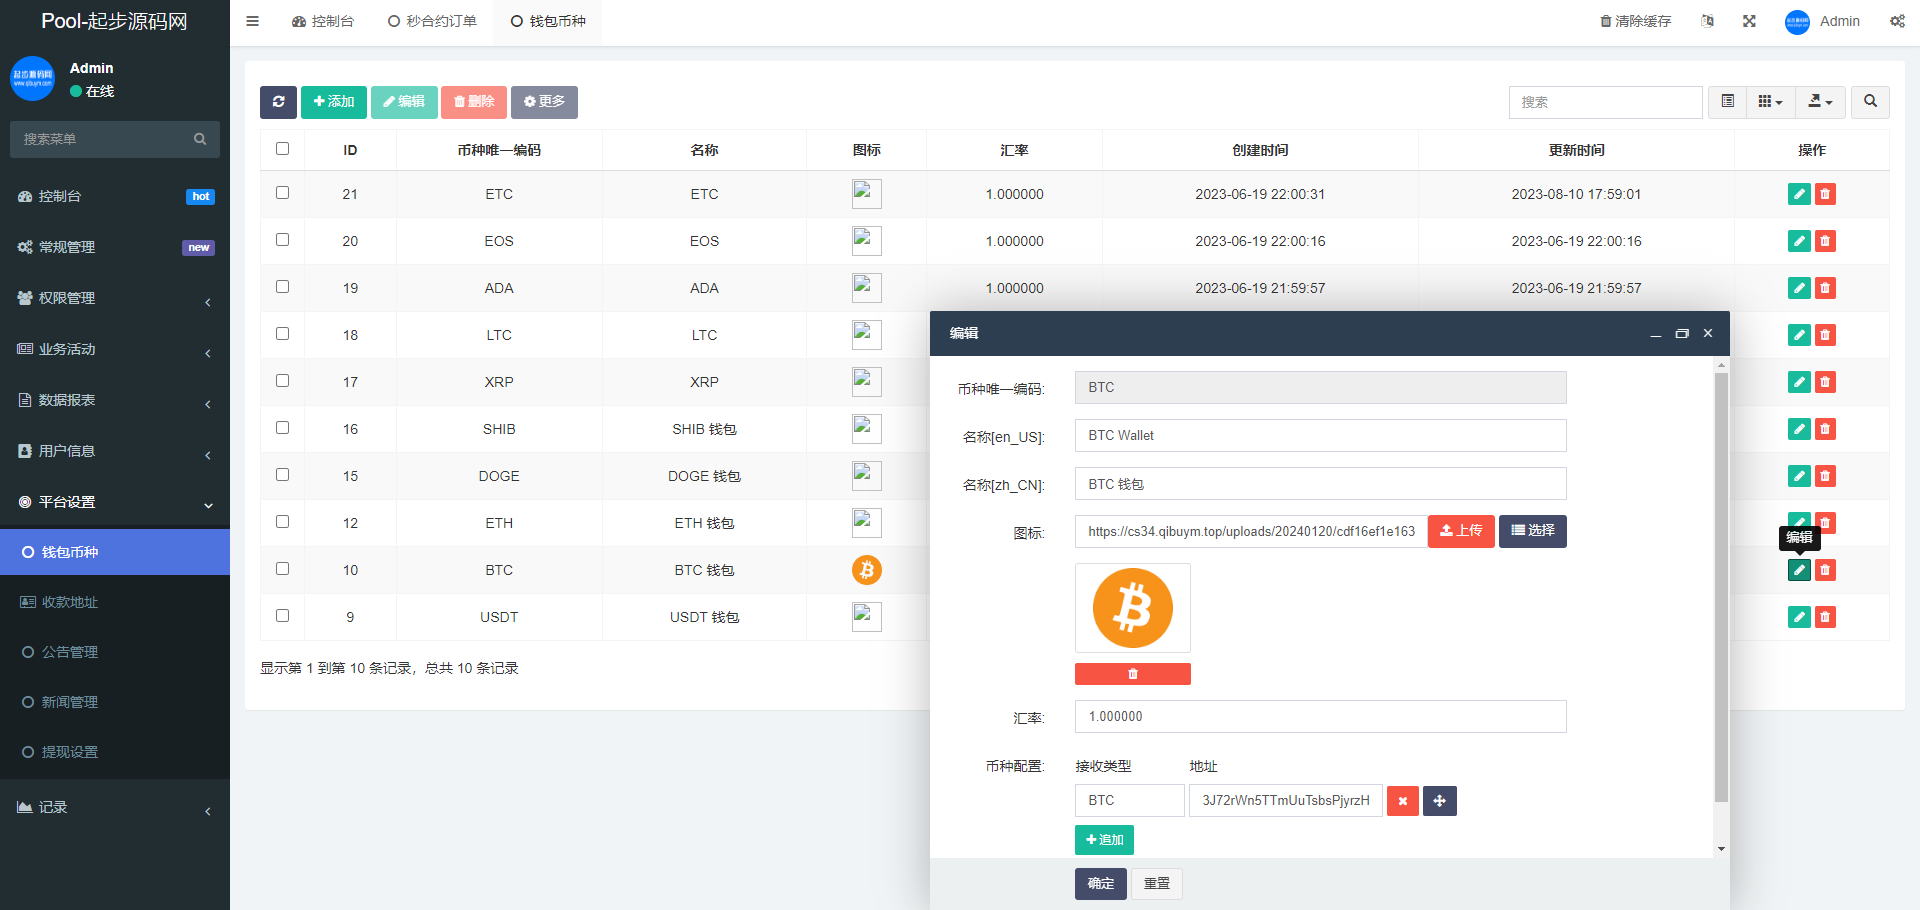Expand the 记录 sidebar menu

point(115,807)
